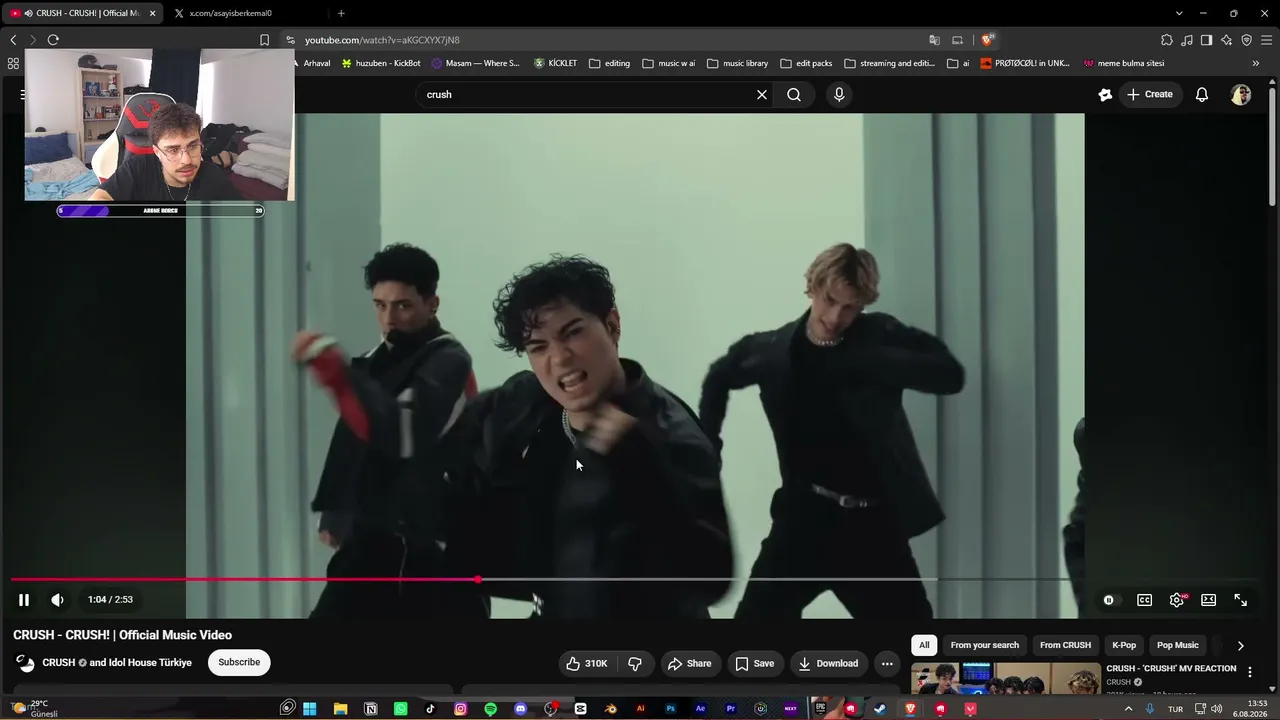
Task: Select the Pop Music chip
Action: pos(1177,645)
